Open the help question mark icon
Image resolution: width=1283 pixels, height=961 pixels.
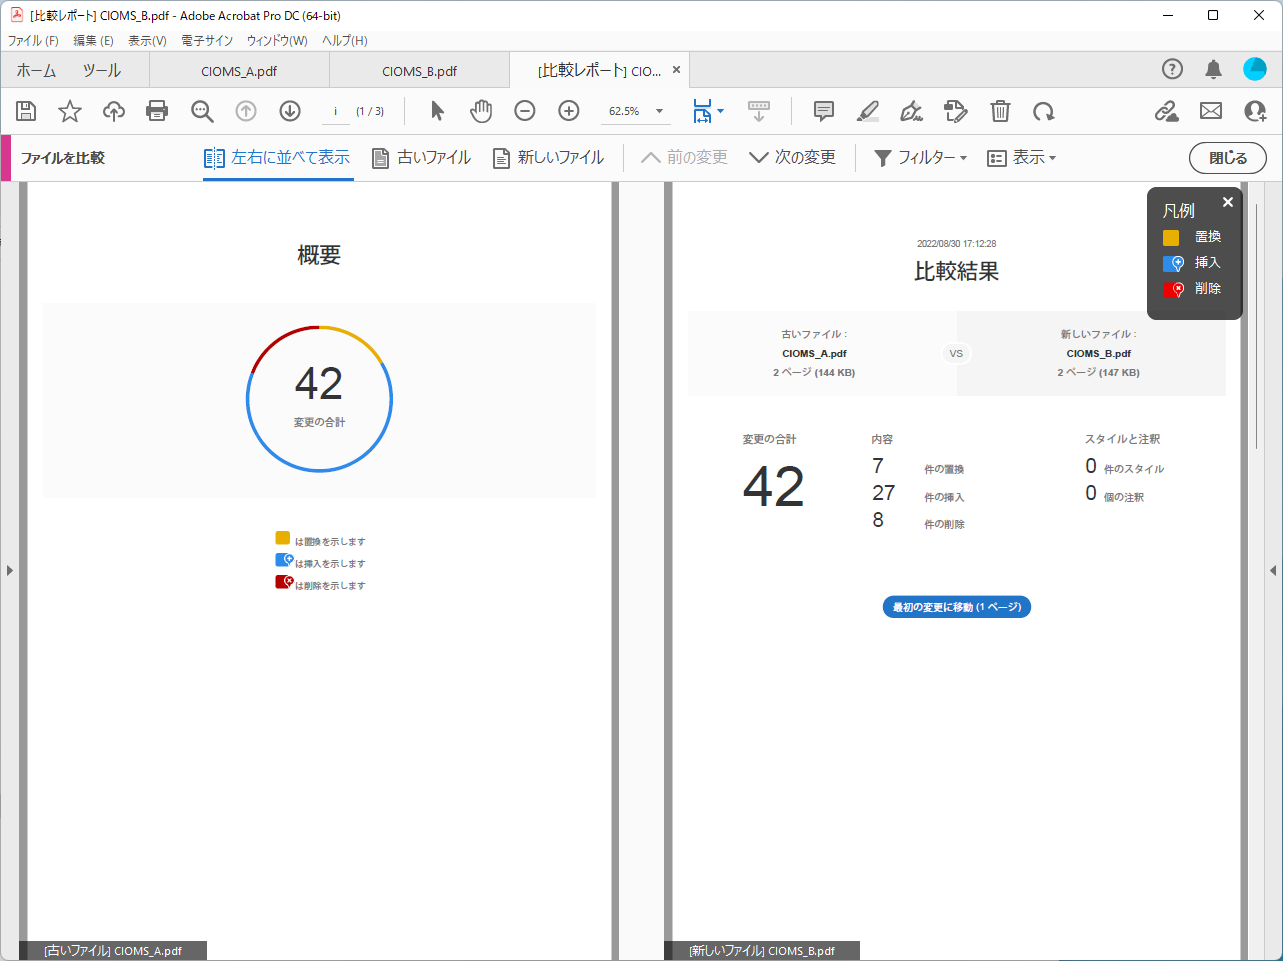coord(1172,69)
